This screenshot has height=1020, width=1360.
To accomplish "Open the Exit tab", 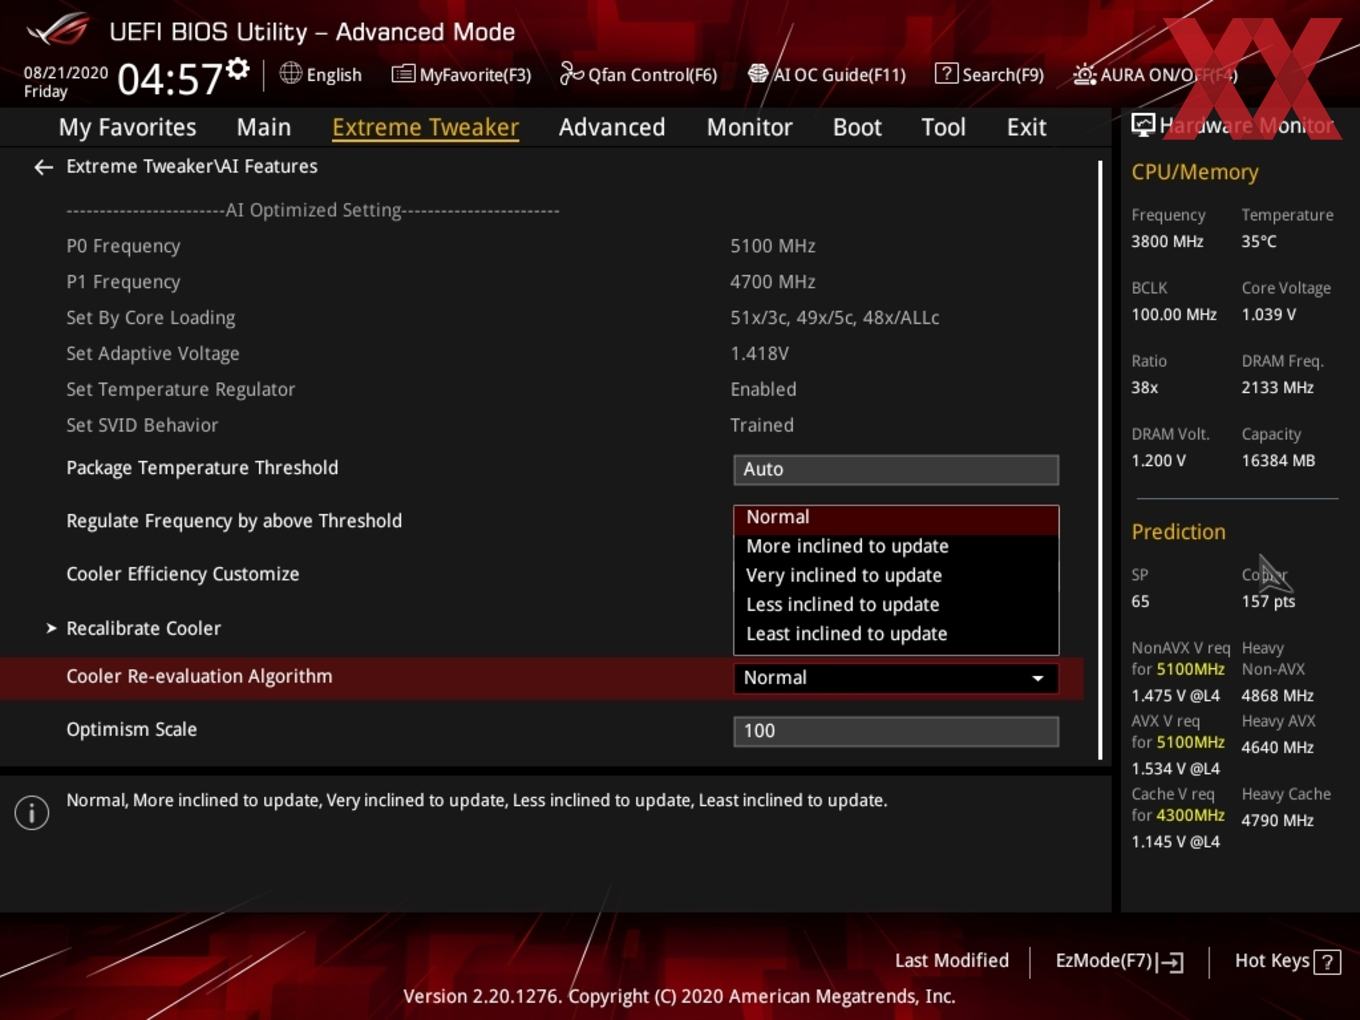I will [1026, 127].
